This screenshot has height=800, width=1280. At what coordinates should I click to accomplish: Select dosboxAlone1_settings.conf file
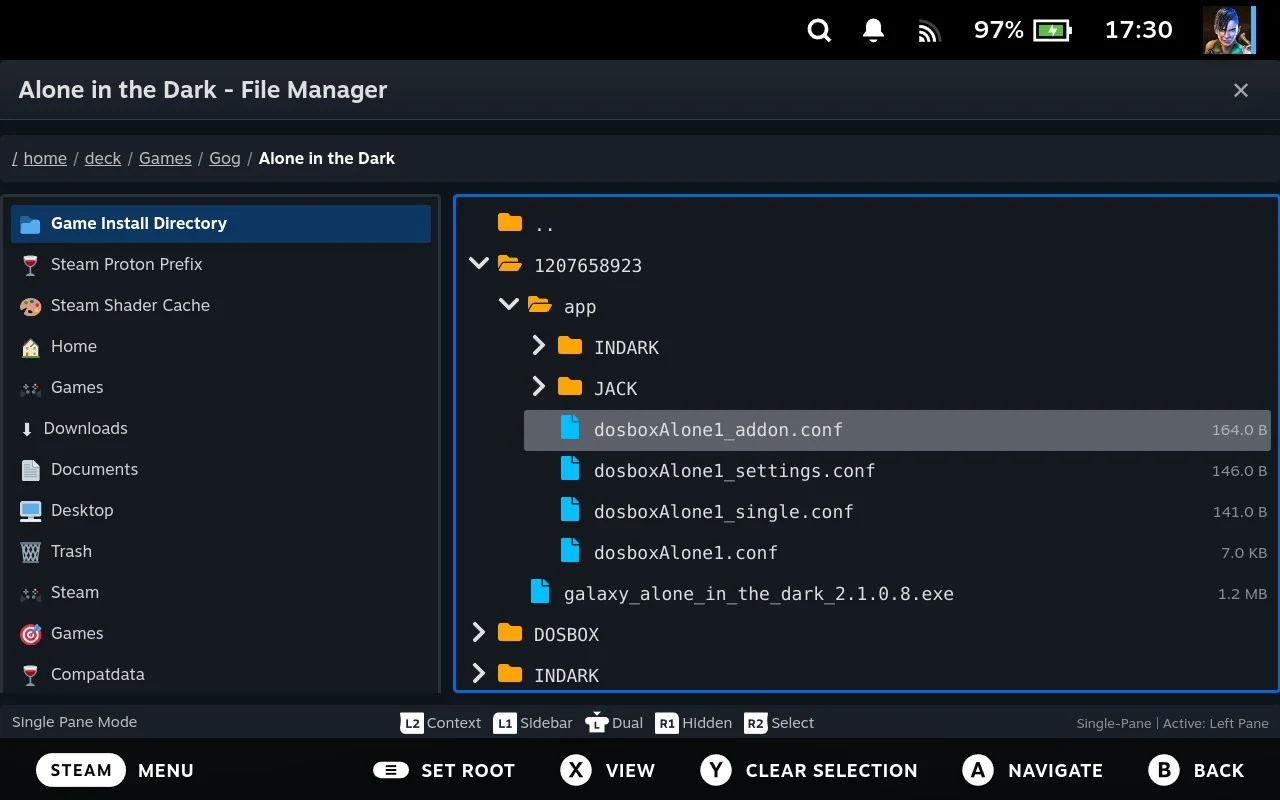pos(897,471)
